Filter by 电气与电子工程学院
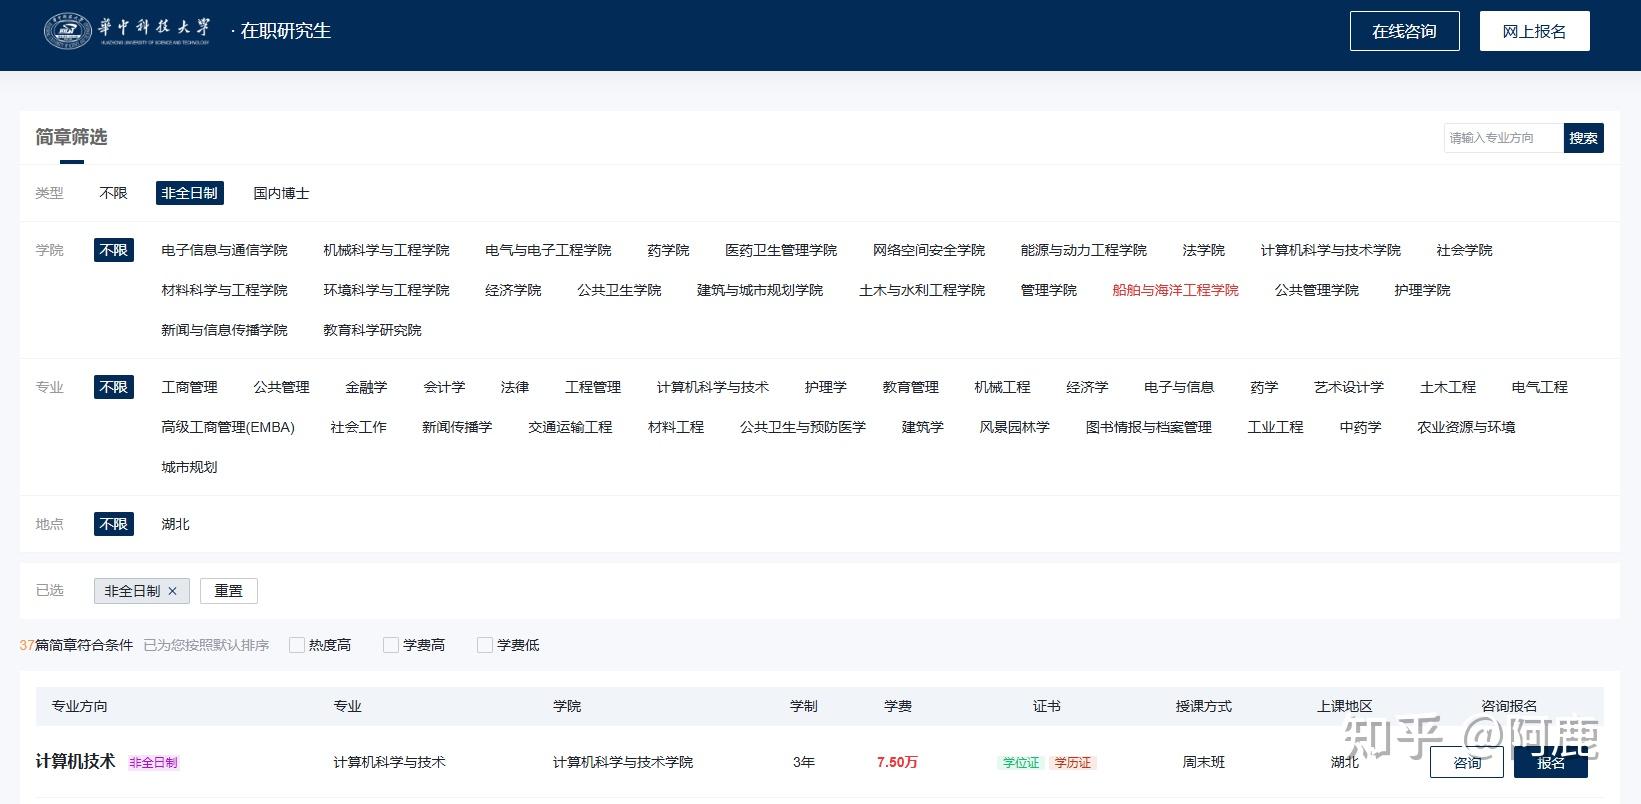The image size is (1641, 804). pos(548,250)
